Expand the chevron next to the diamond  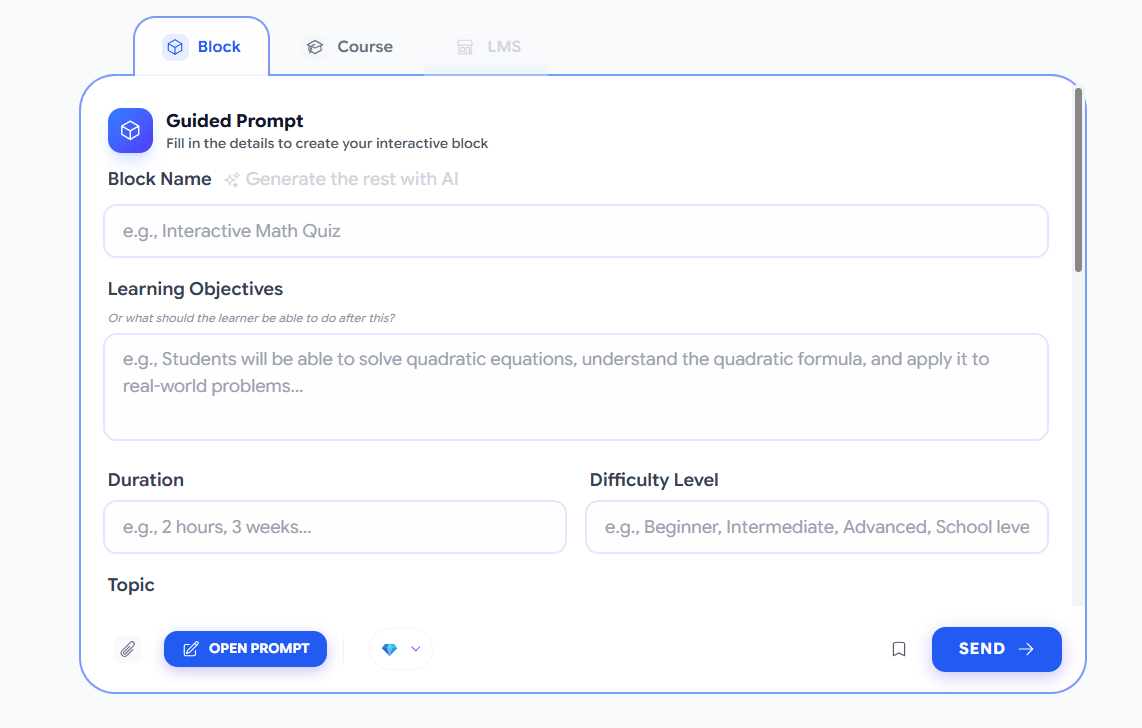pos(416,649)
